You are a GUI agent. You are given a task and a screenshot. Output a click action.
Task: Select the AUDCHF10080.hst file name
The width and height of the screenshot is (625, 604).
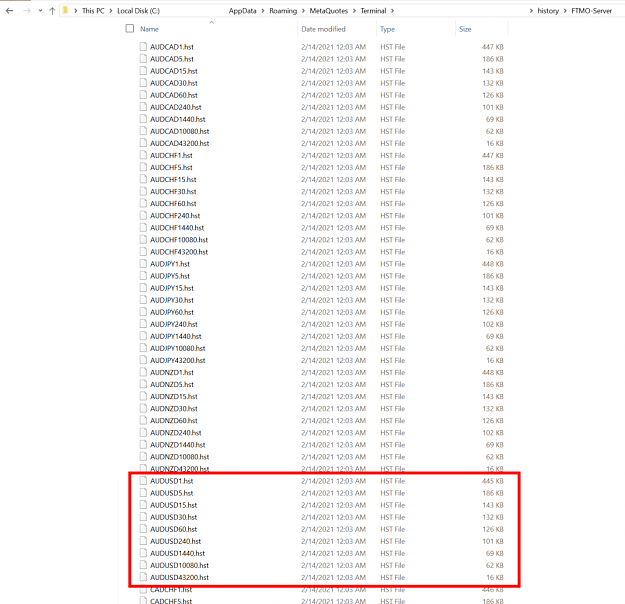[179, 240]
